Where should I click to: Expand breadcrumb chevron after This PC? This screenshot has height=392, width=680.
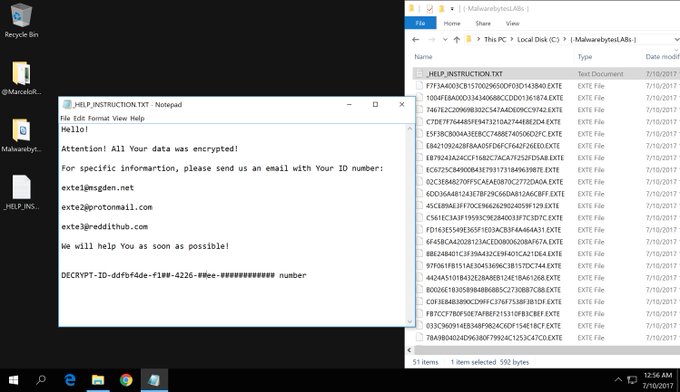pos(512,39)
